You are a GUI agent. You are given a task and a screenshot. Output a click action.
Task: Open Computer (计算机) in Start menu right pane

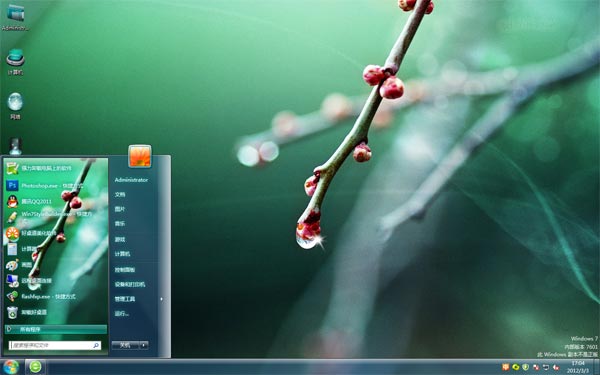coord(122,254)
